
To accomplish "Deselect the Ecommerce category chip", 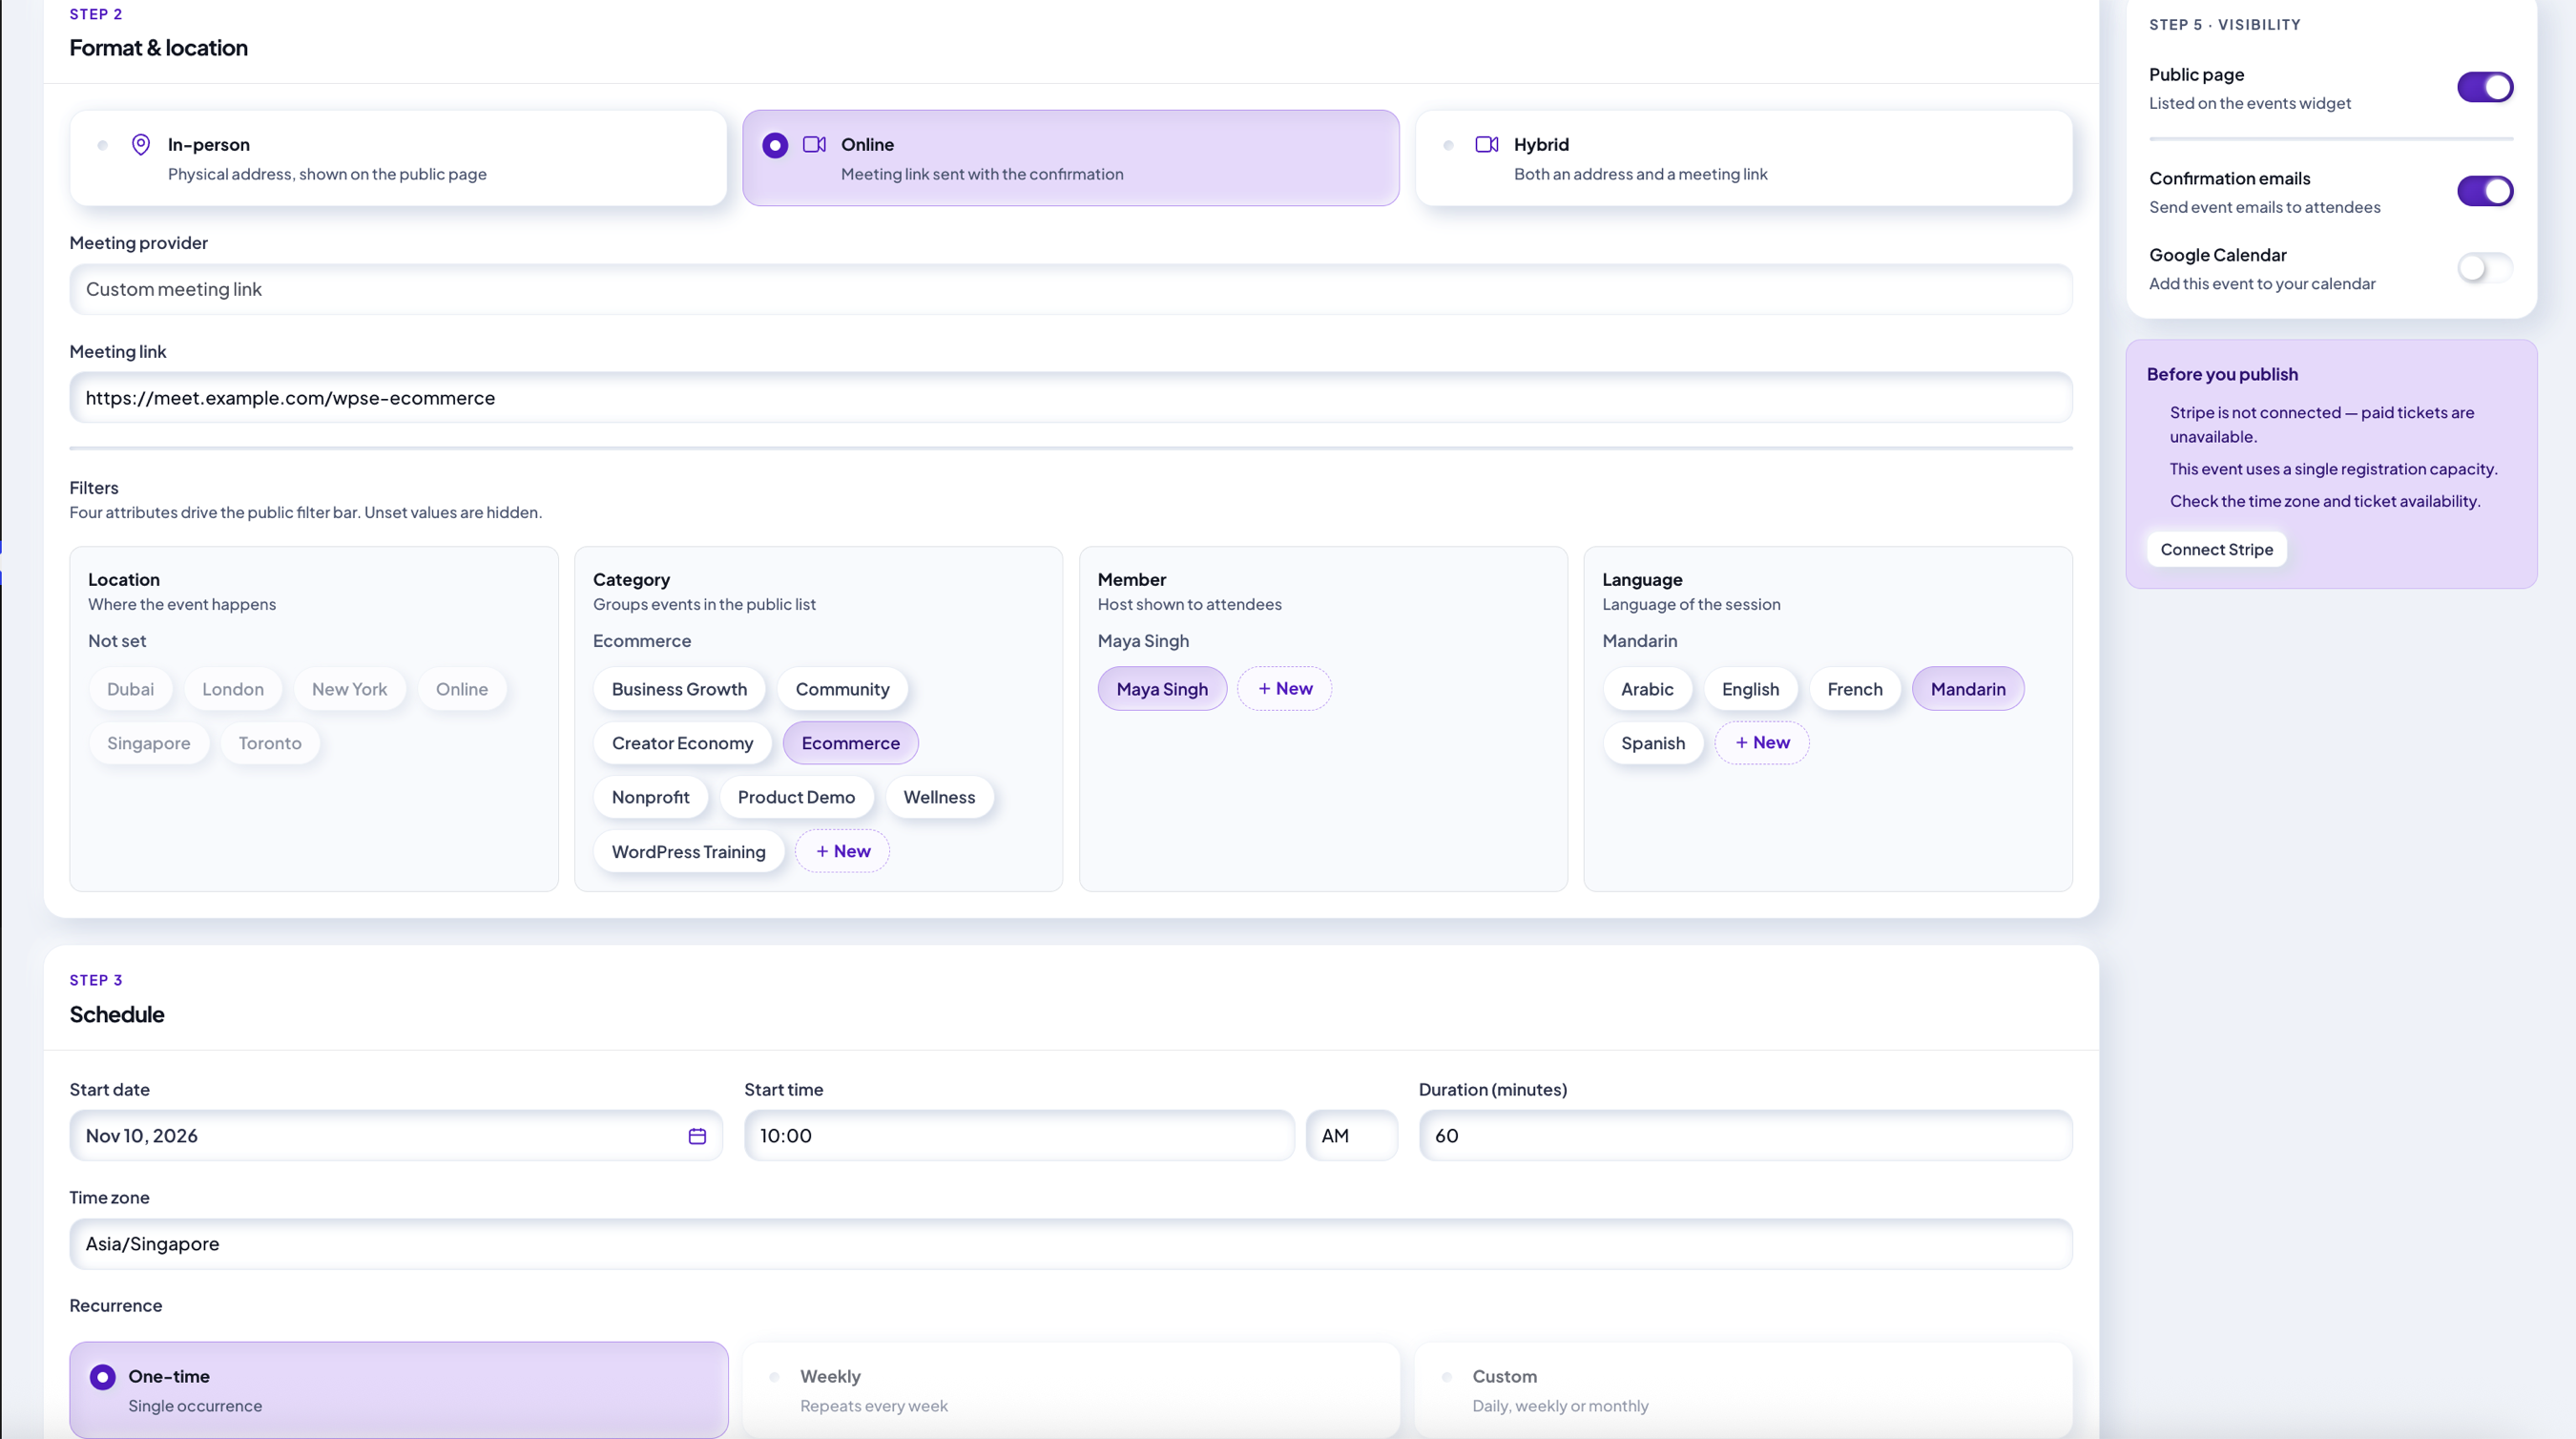I will click(851, 743).
